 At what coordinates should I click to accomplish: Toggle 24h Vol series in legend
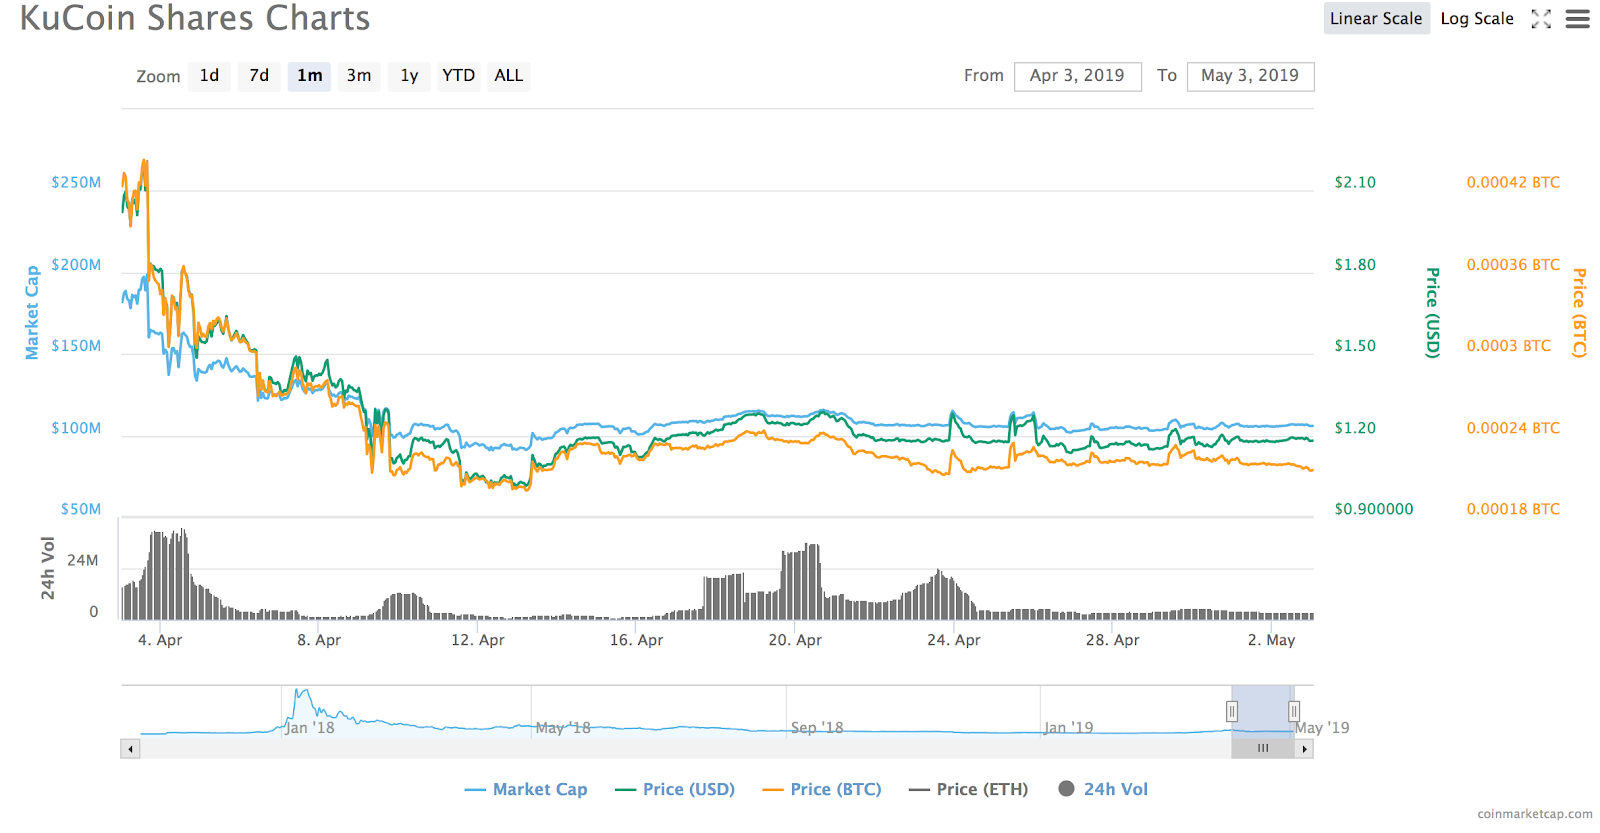tap(1103, 790)
